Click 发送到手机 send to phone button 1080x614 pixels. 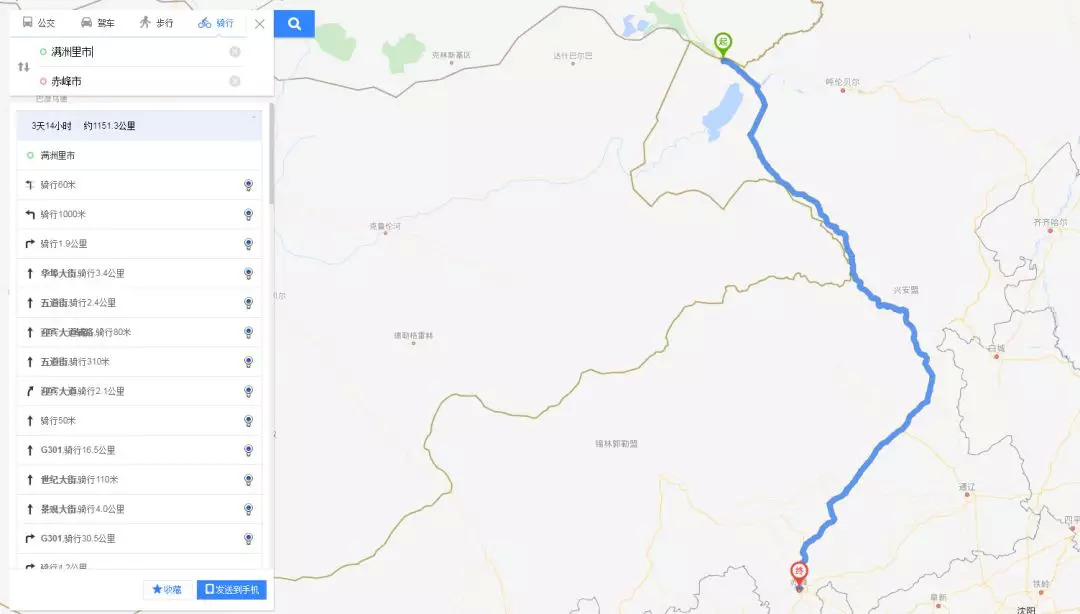231,589
